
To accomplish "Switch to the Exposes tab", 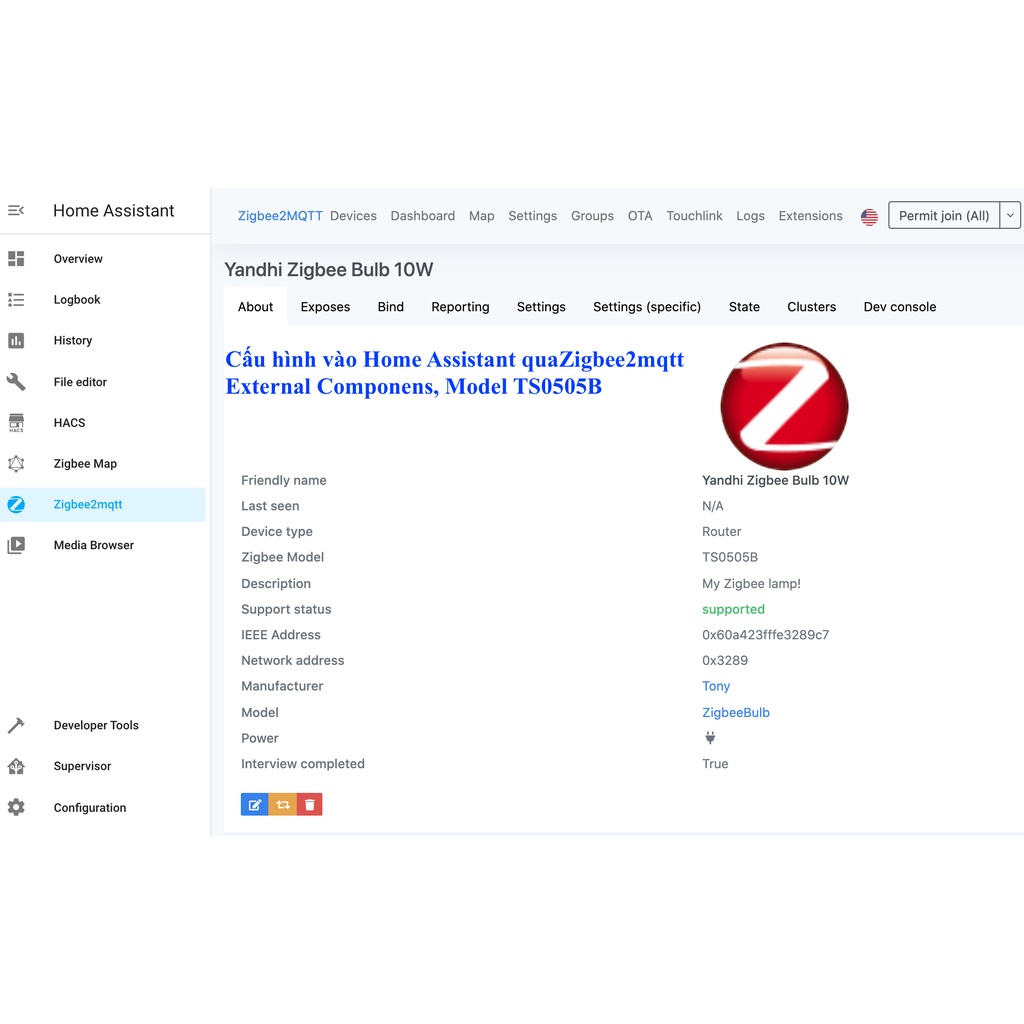I will [x=325, y=307].
